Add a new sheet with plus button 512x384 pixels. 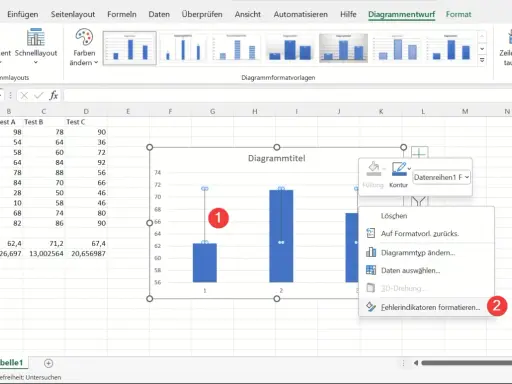48,363
